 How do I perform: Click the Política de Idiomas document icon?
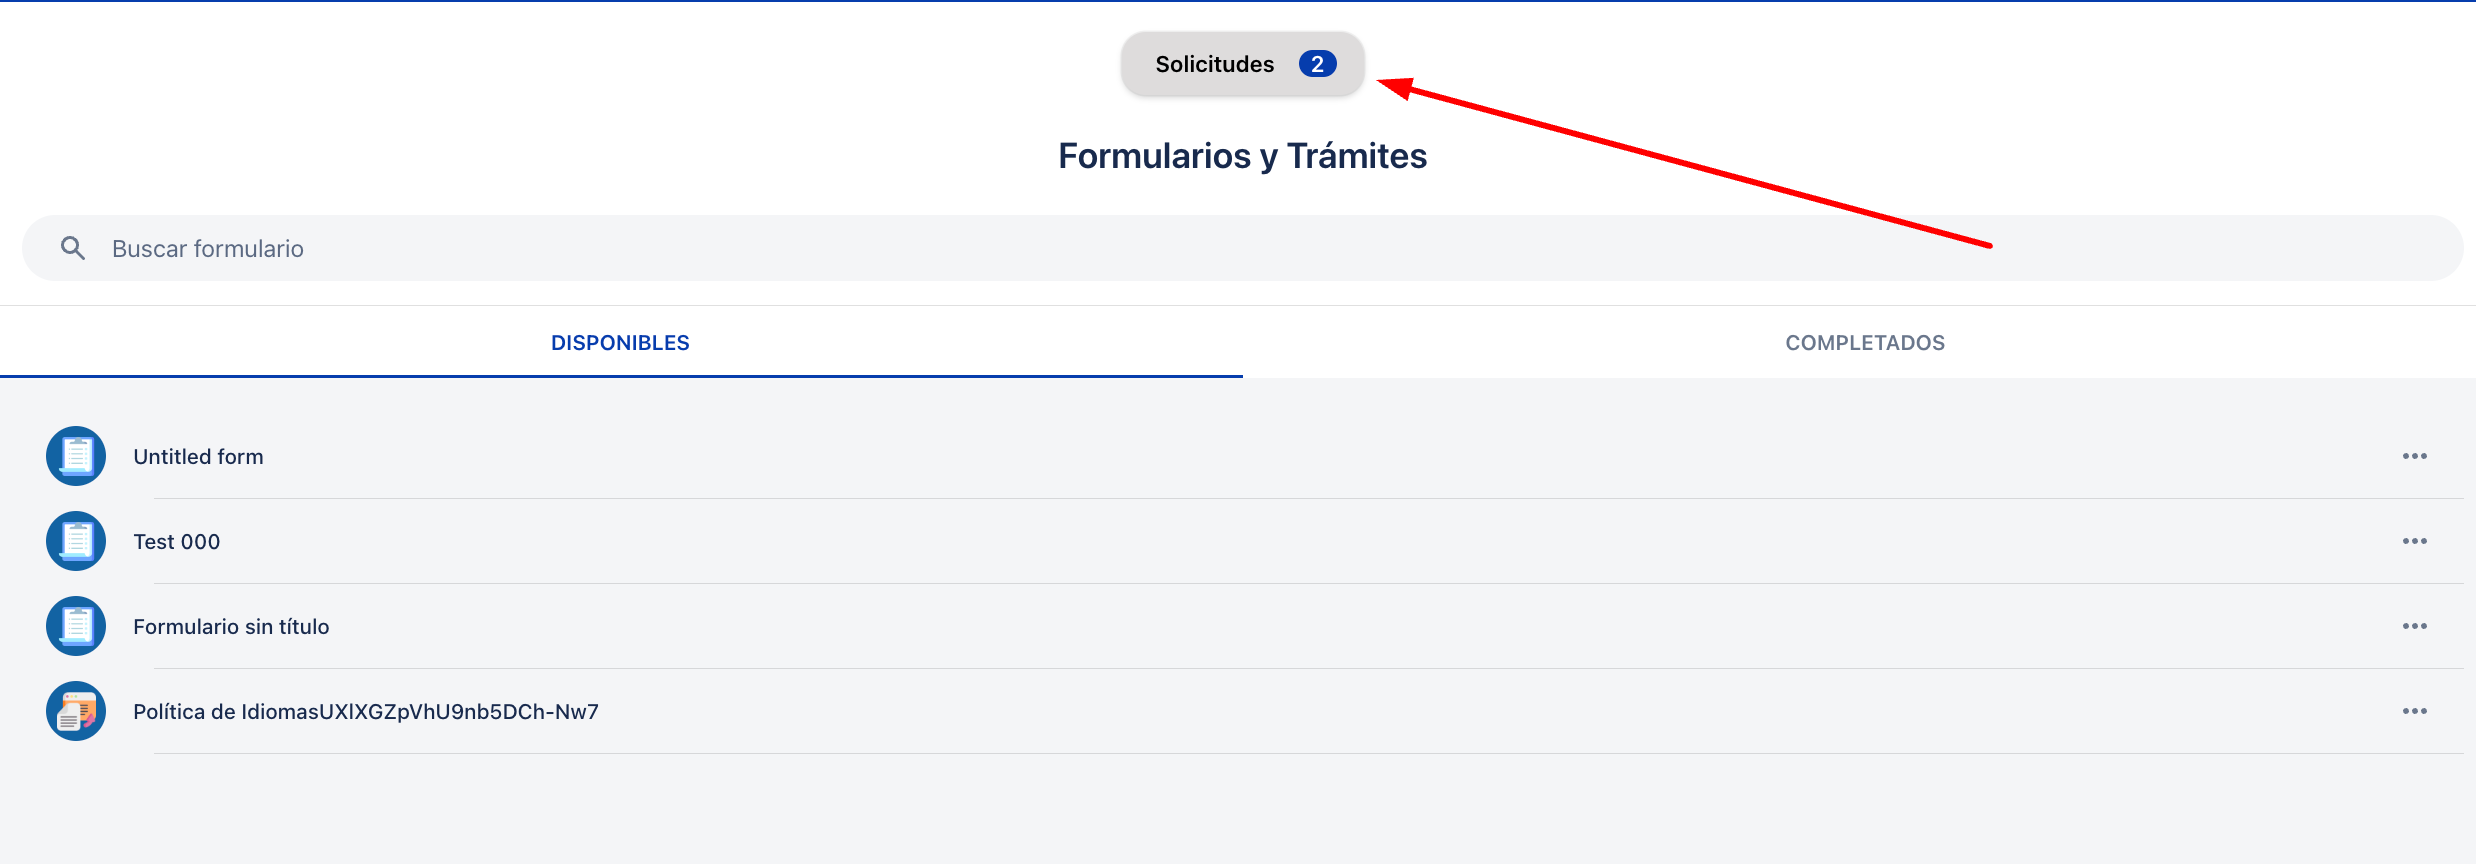76,711
